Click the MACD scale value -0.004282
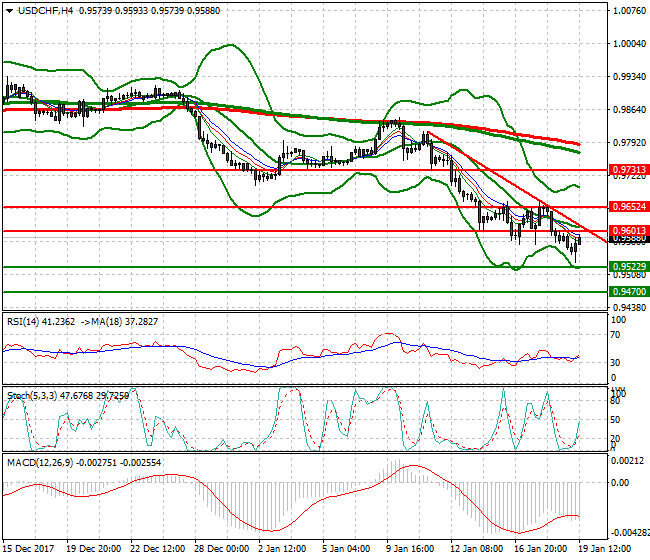650x560 pixels. 630,532
